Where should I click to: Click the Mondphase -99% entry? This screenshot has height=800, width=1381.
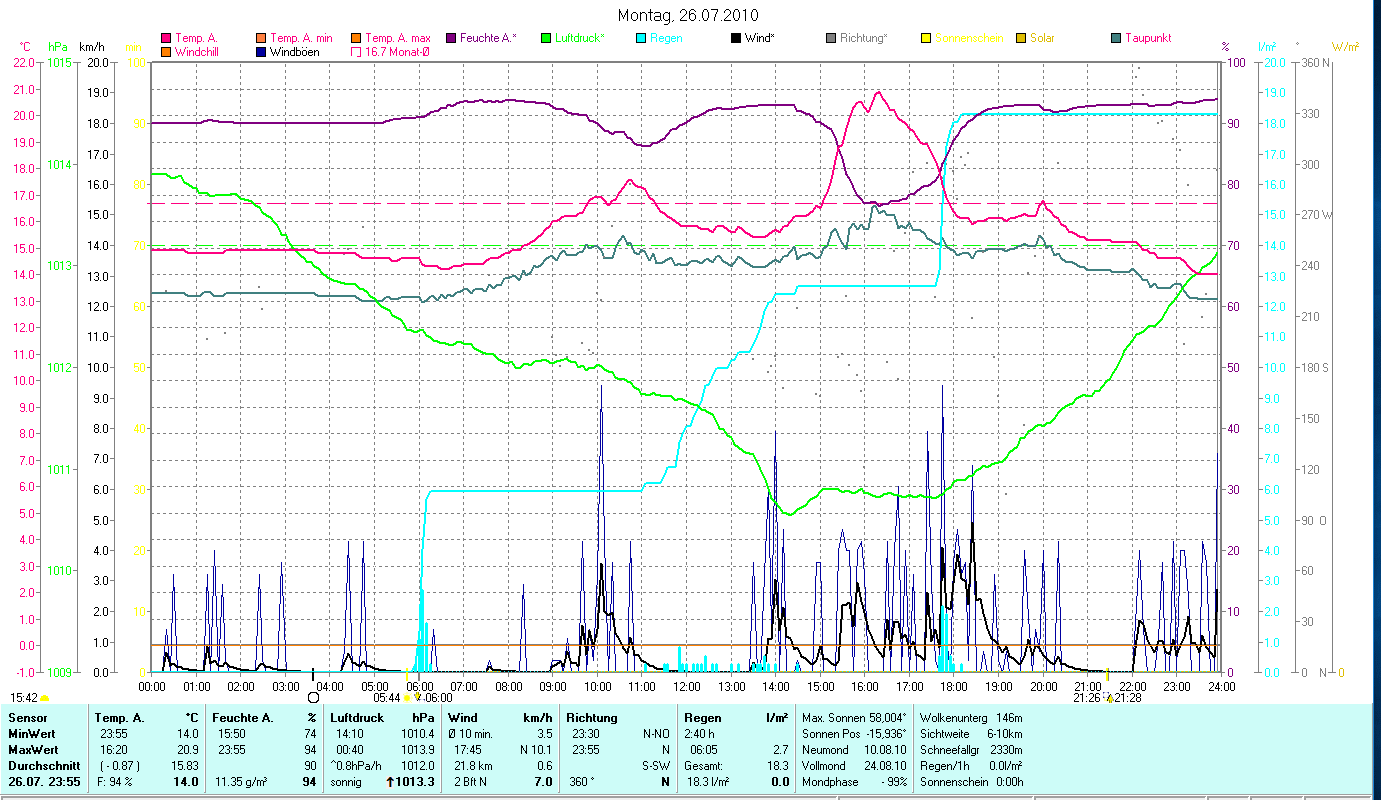click(854, 782)
